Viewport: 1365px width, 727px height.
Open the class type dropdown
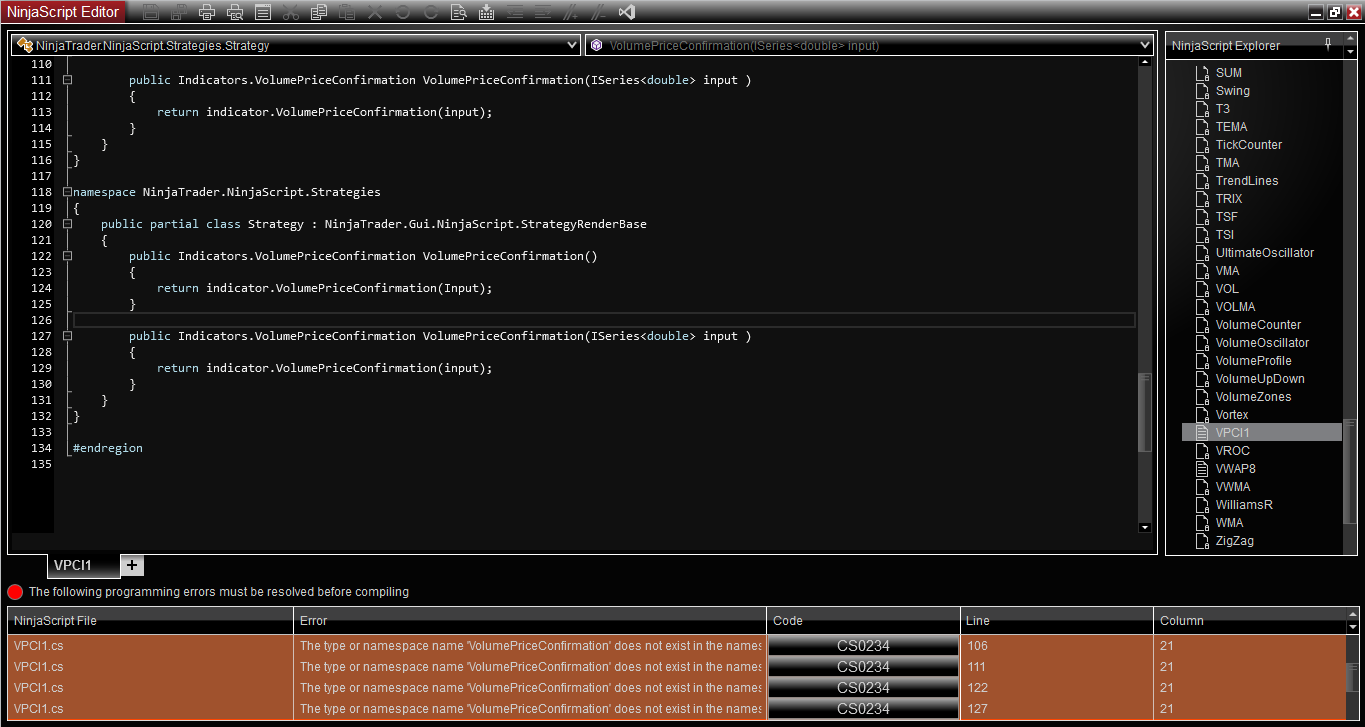[296, 45]
